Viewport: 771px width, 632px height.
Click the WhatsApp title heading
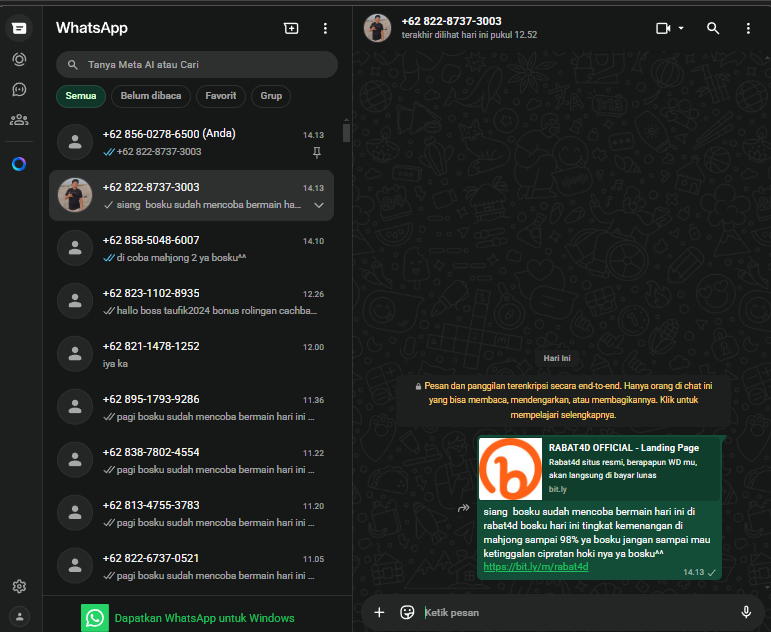click(92, 28)
